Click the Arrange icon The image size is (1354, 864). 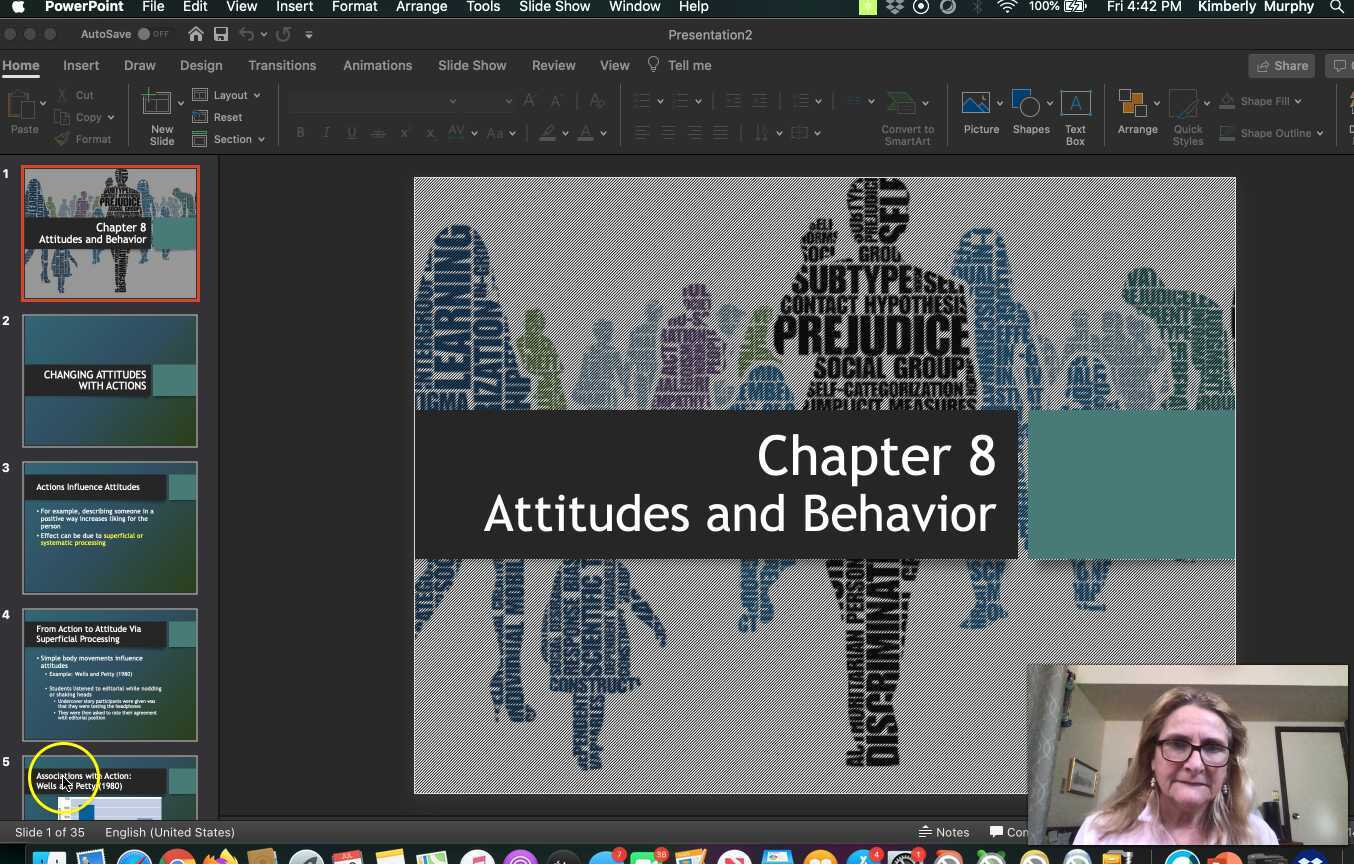click(1133, 106)
